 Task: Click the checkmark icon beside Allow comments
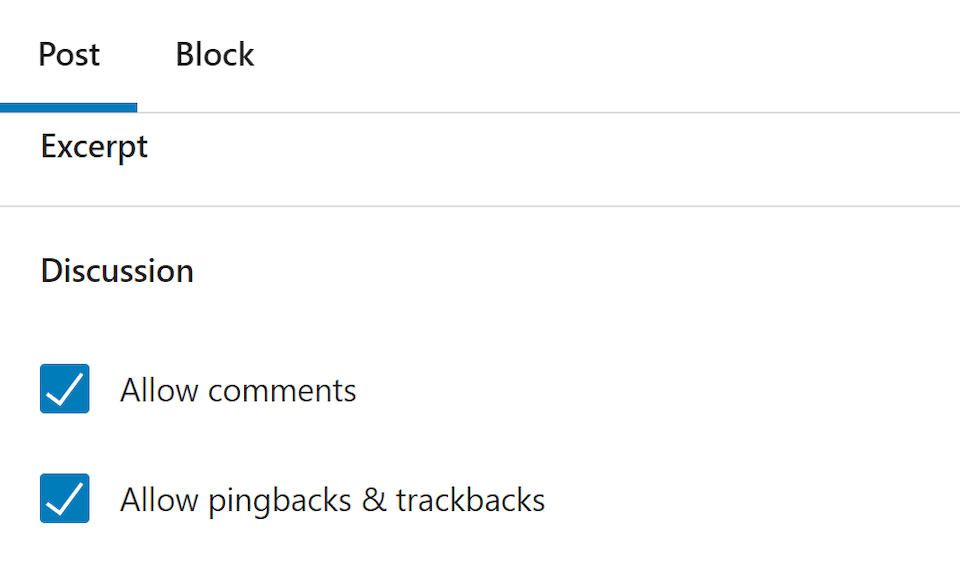(x=65, y=389)
